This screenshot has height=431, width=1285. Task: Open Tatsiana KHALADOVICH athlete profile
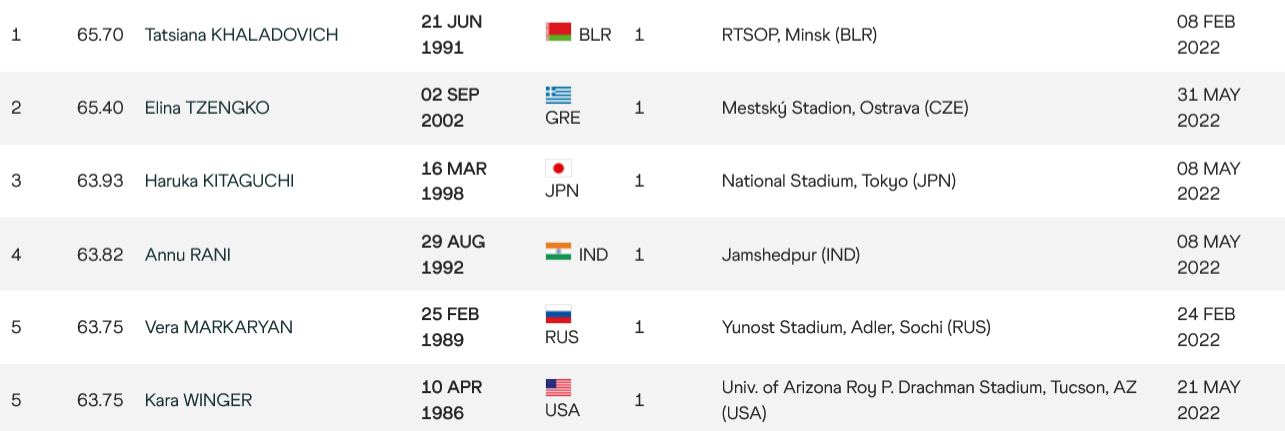[241, 35]
